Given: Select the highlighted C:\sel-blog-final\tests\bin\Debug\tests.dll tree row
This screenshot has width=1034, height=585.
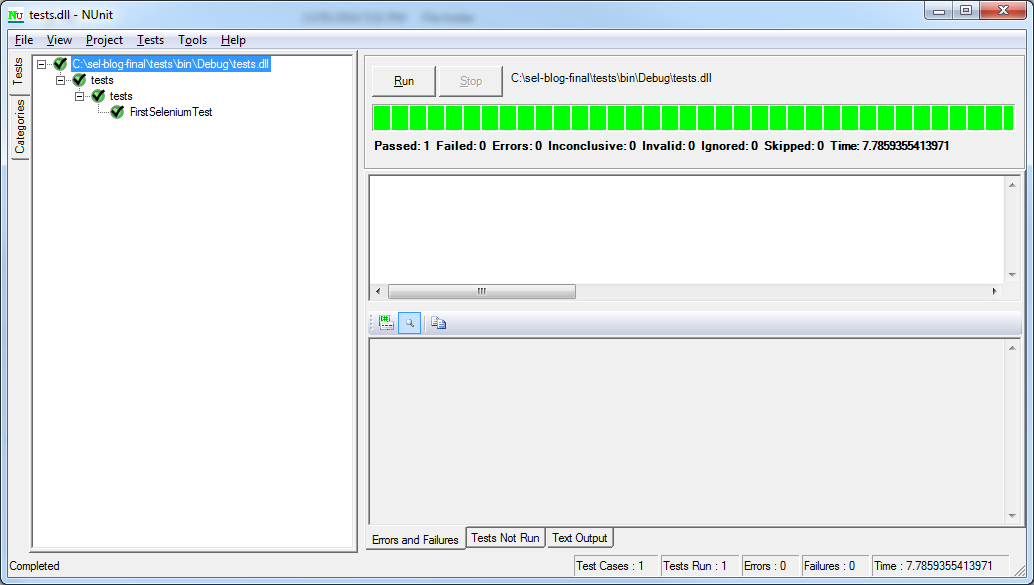Looking at the screenshot, I should pyautogui.click(x=171, y=64).
